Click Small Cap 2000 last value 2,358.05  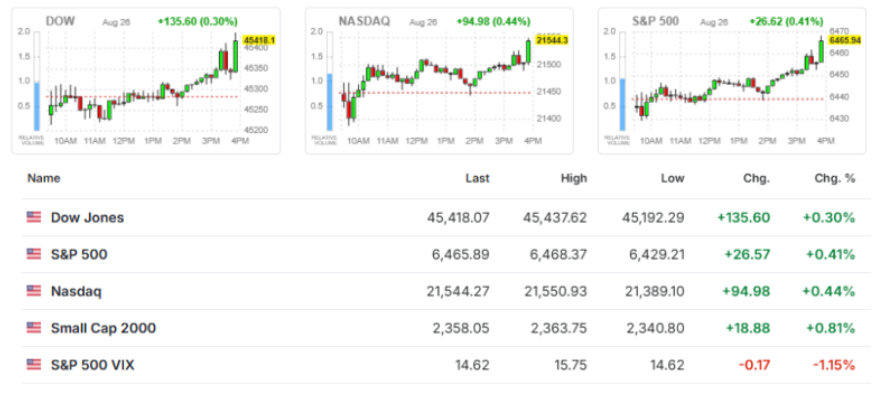[461, 328]
